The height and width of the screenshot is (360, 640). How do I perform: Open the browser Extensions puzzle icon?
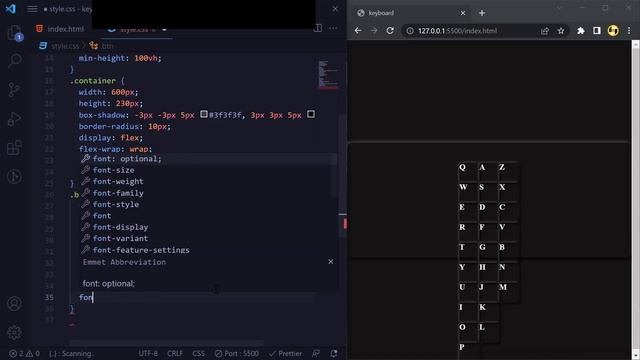580,31
